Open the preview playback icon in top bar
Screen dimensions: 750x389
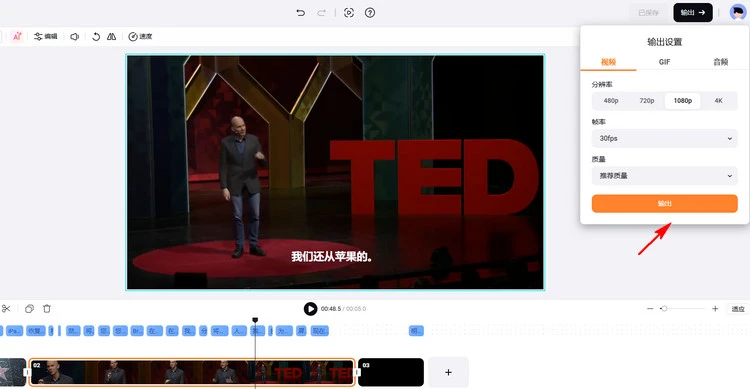click(x=349, y=13)
